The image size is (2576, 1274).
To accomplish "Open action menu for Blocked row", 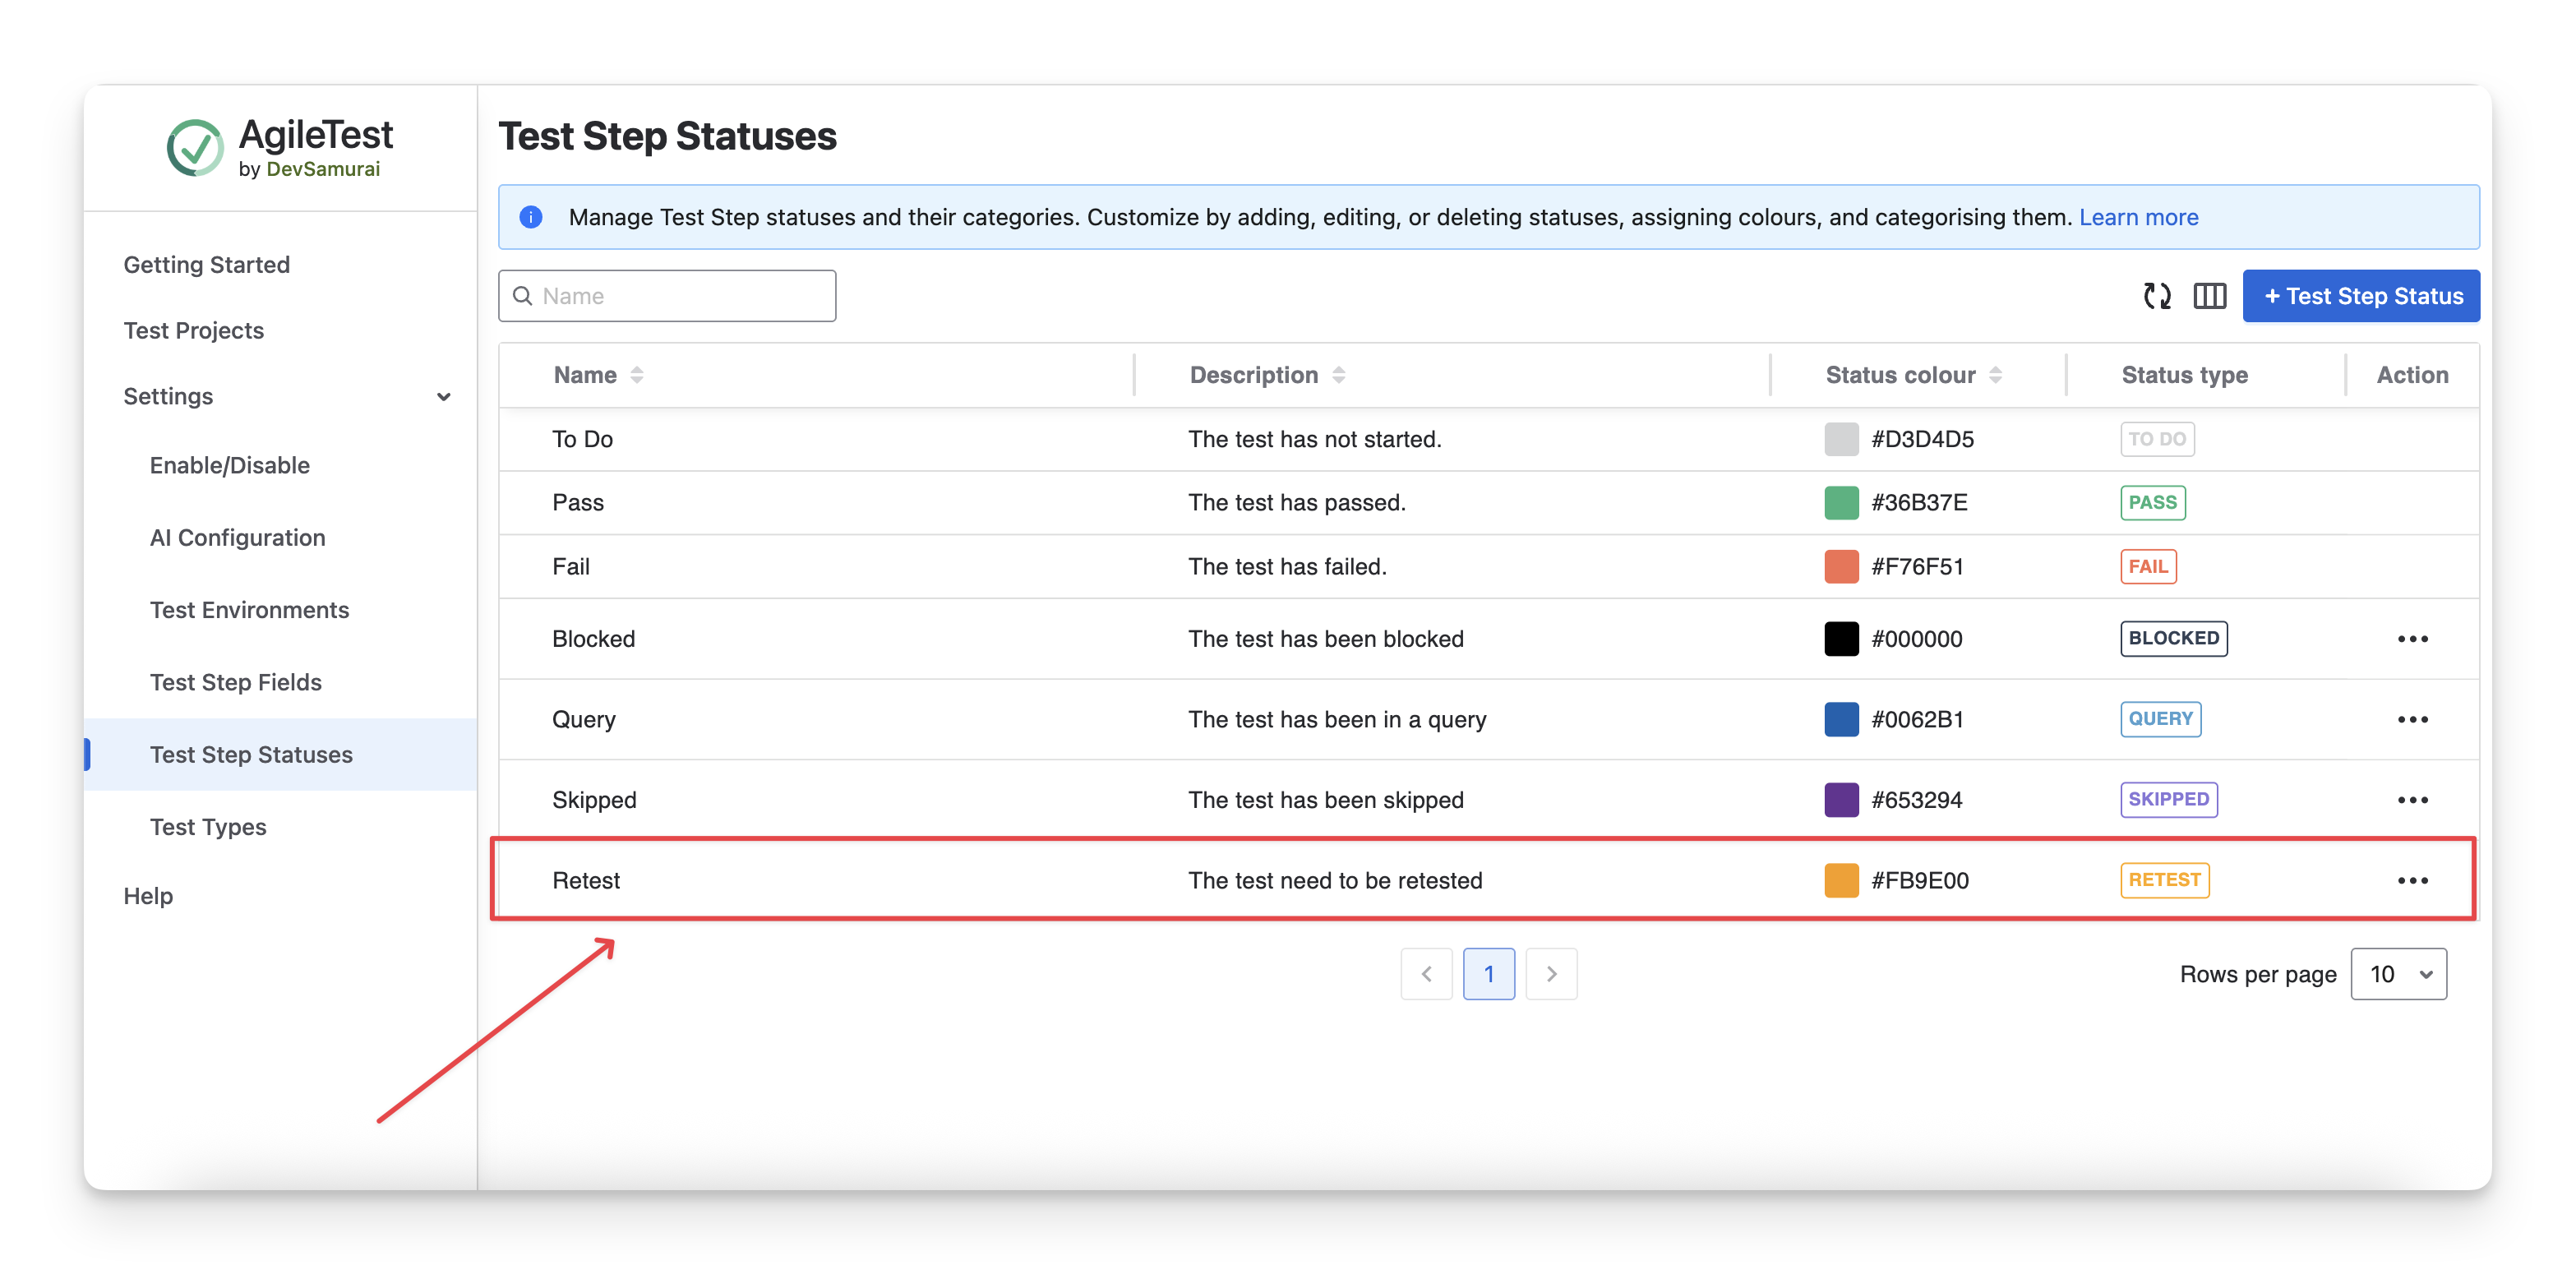I will (2412, 639).
